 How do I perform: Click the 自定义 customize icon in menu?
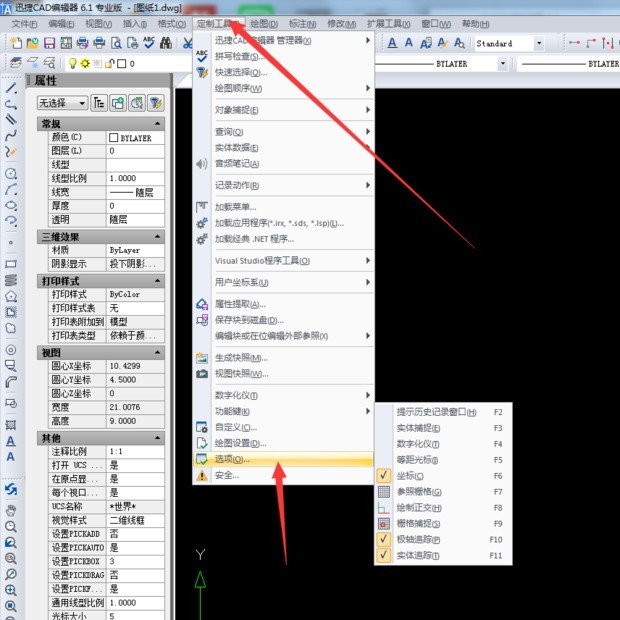[202, 427]
